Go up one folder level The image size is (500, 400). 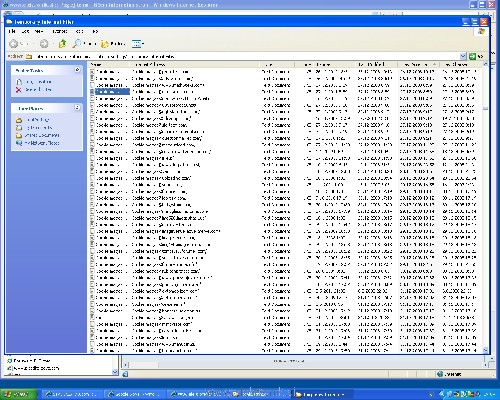click(62, 44)
